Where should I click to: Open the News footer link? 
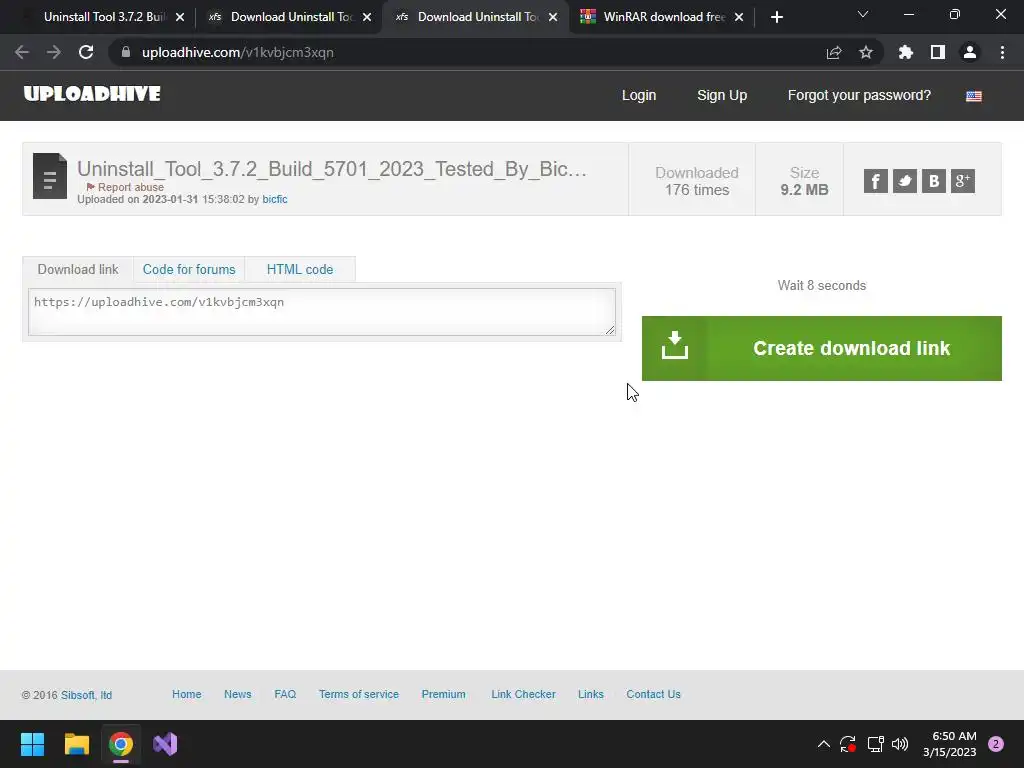click(x=238, y=694)
